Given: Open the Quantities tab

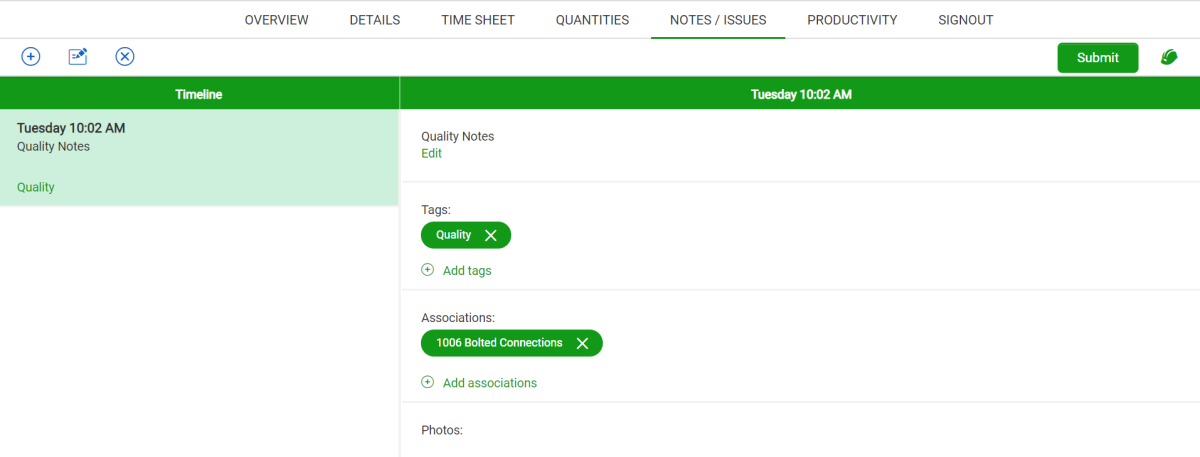Looking at the screenshot, I should pyautogui.click(x=592, y=20).
